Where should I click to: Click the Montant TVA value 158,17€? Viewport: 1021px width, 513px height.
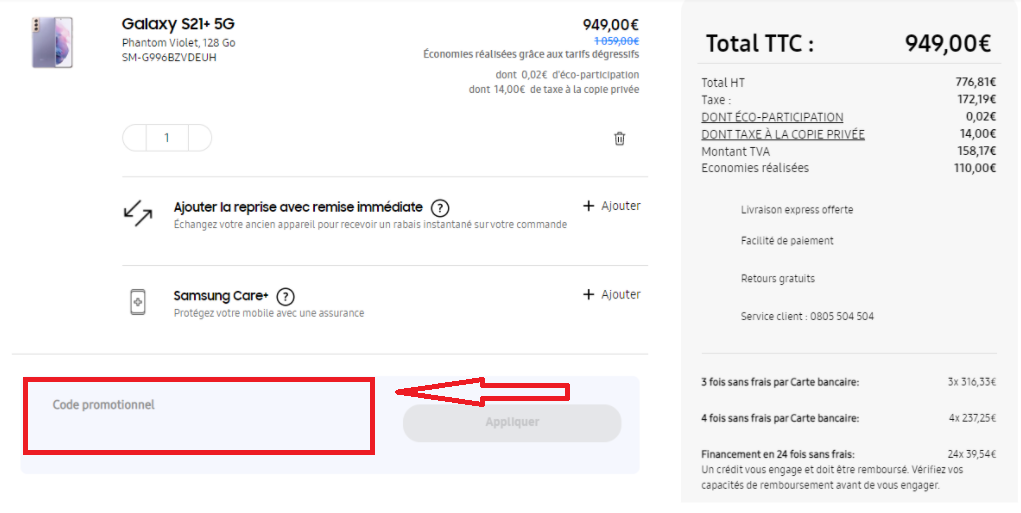pos(975,151)
